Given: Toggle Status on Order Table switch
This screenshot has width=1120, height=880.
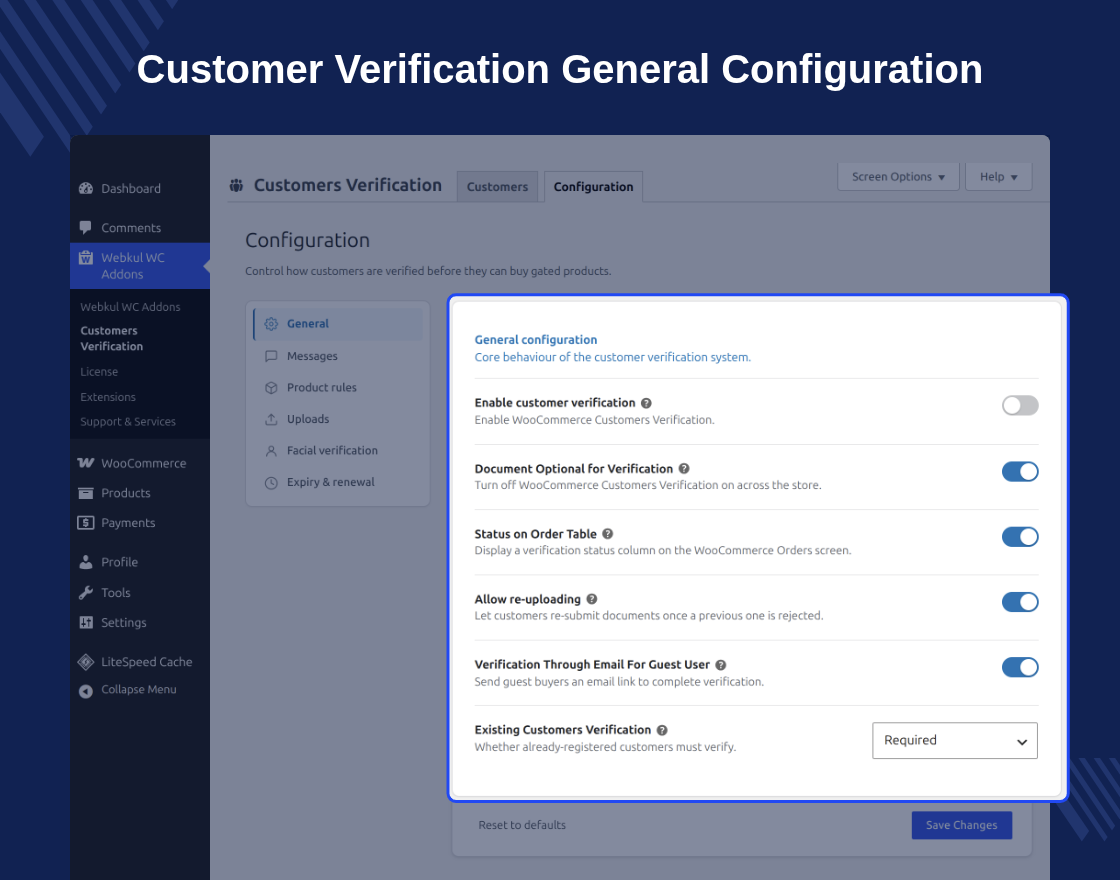Looking at the screenshot, I should pos(1020,536).
